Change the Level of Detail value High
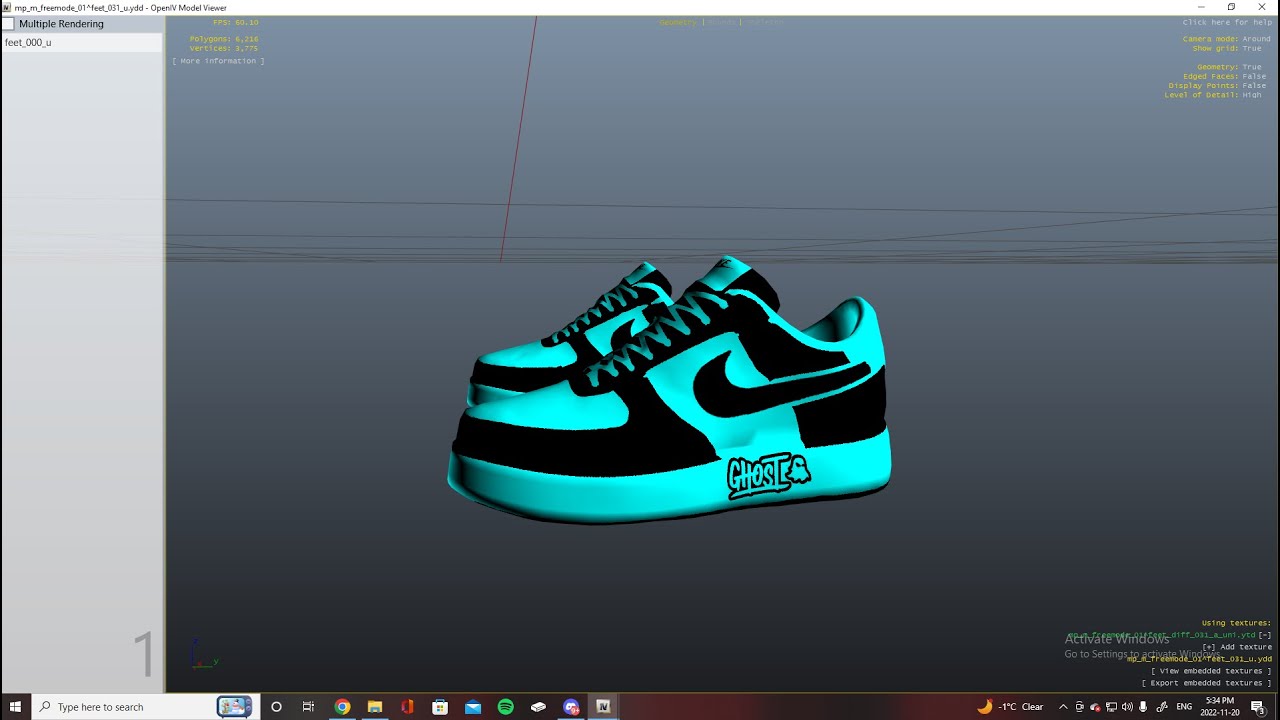Image resolution: width=1280 pixels, height=720 pixels. point(1252,94)
